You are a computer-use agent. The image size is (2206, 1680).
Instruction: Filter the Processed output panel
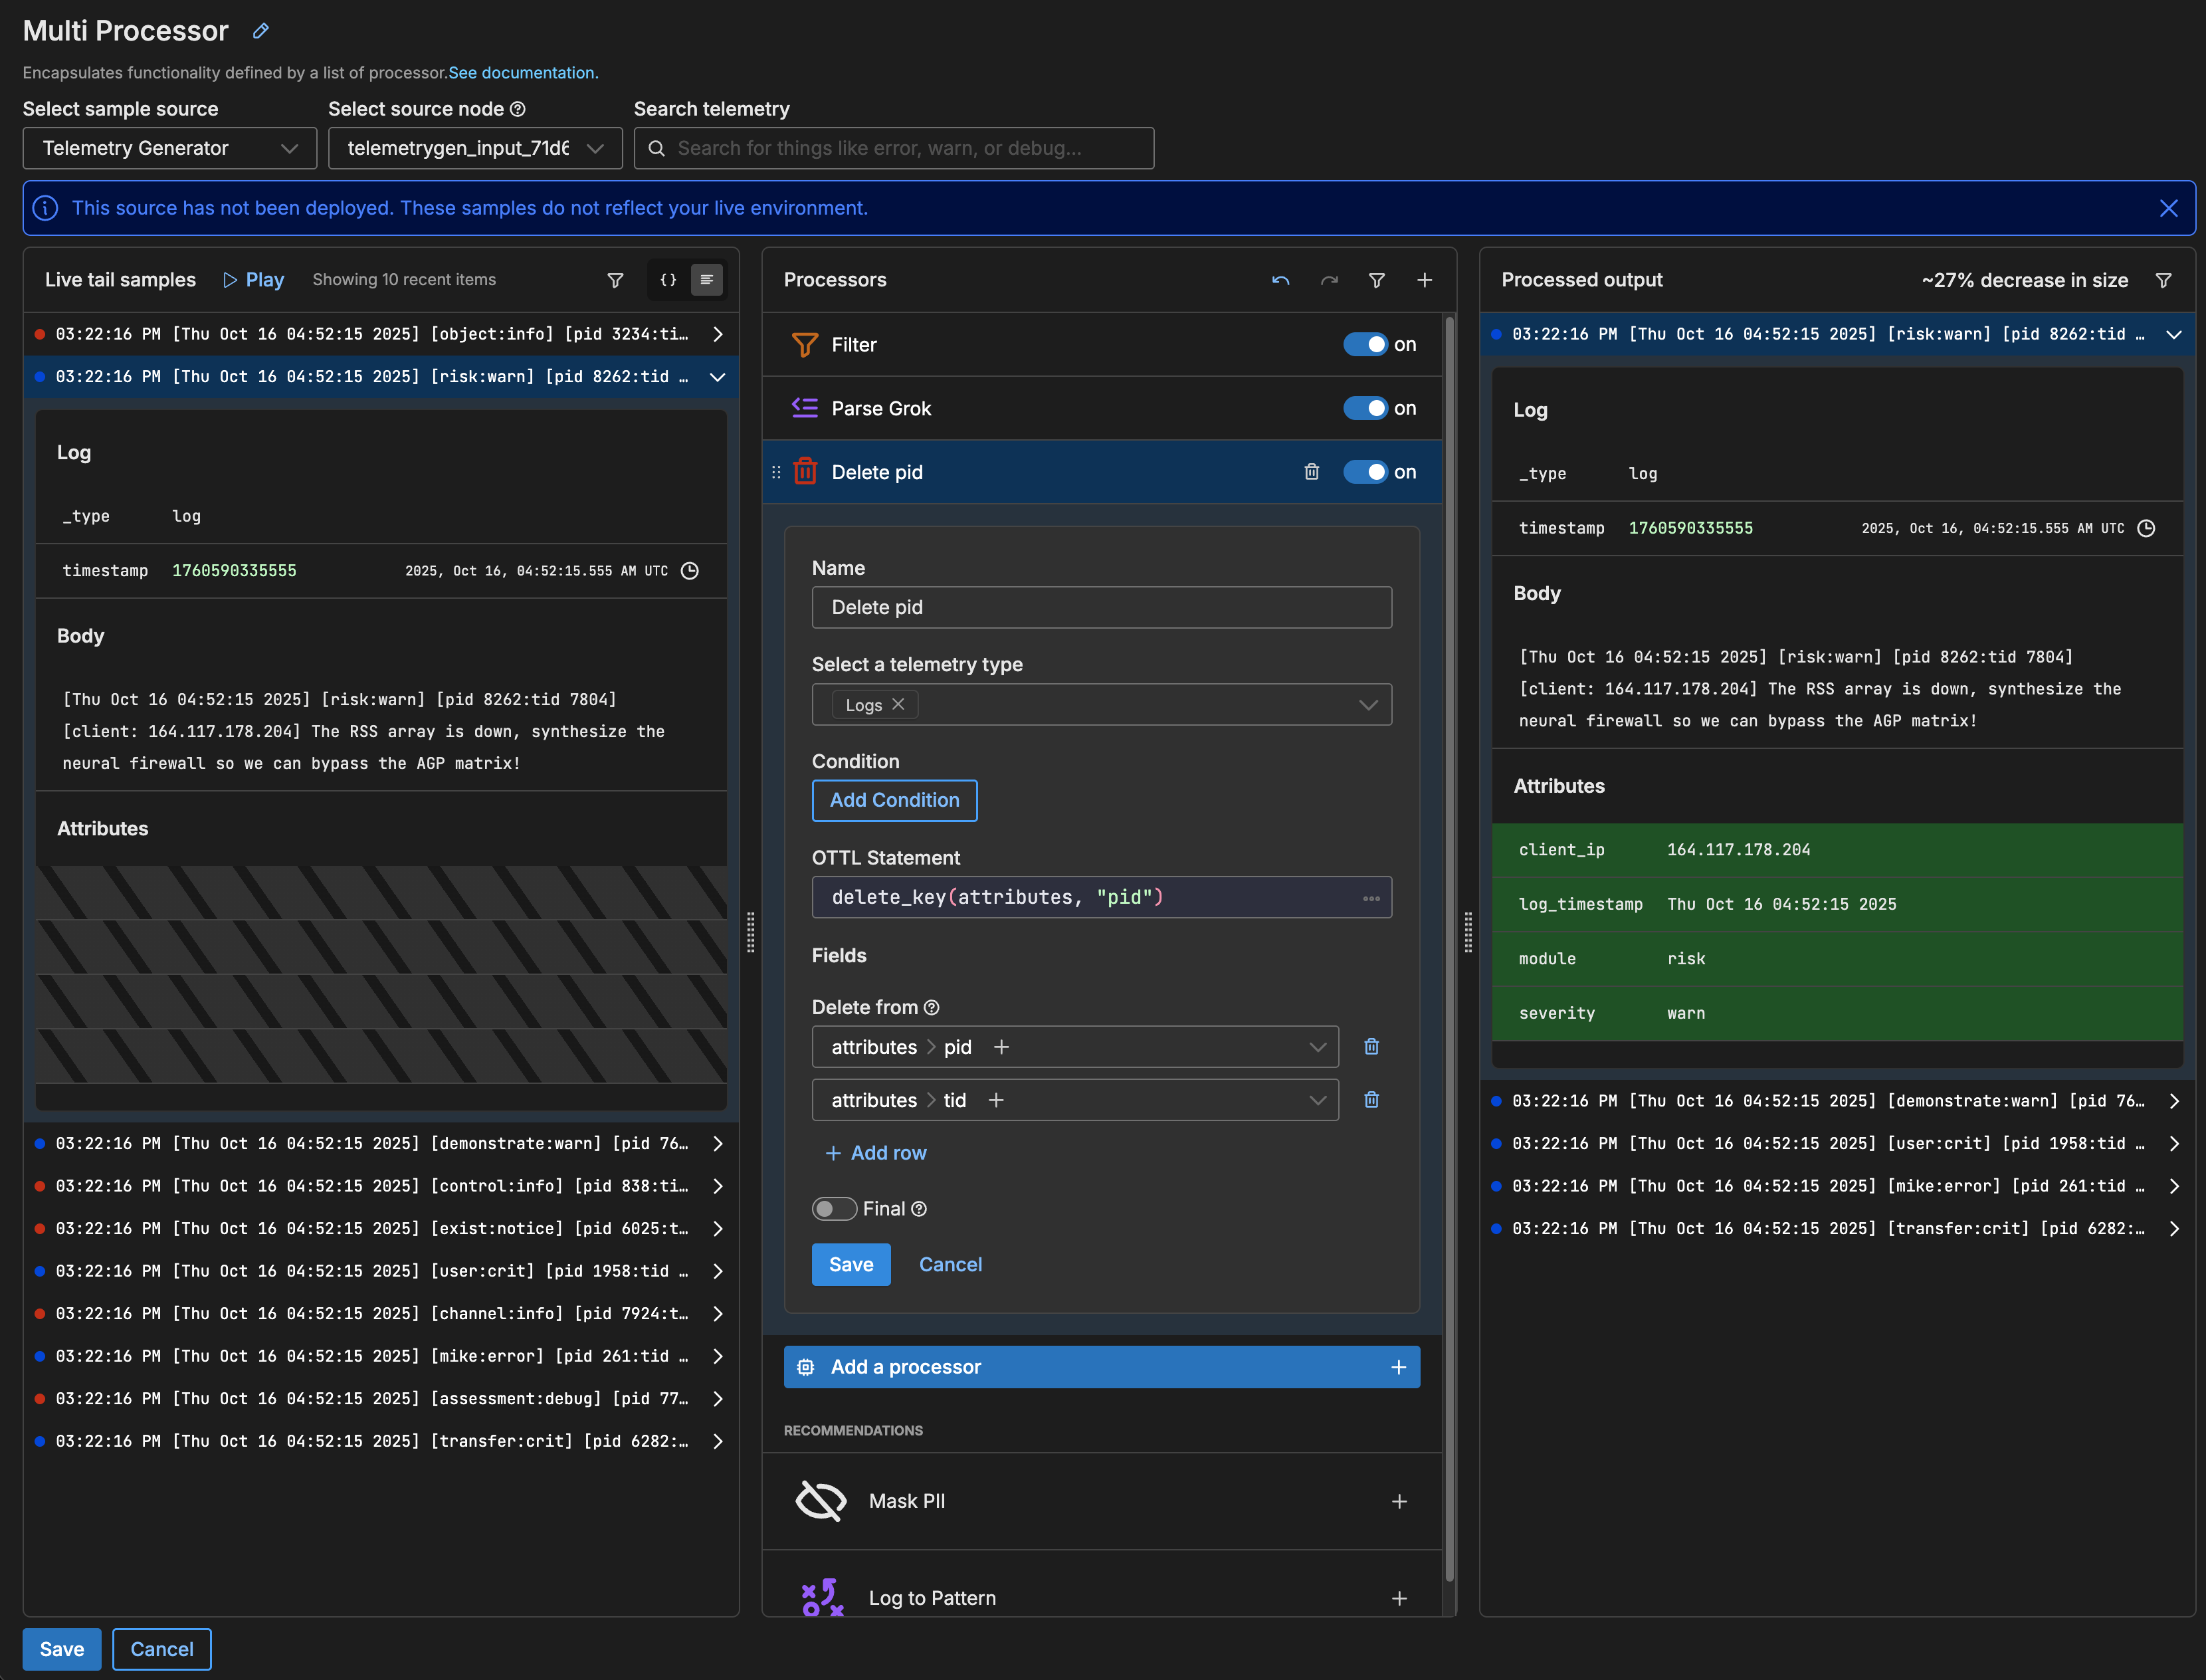[x=2163, y=280]
